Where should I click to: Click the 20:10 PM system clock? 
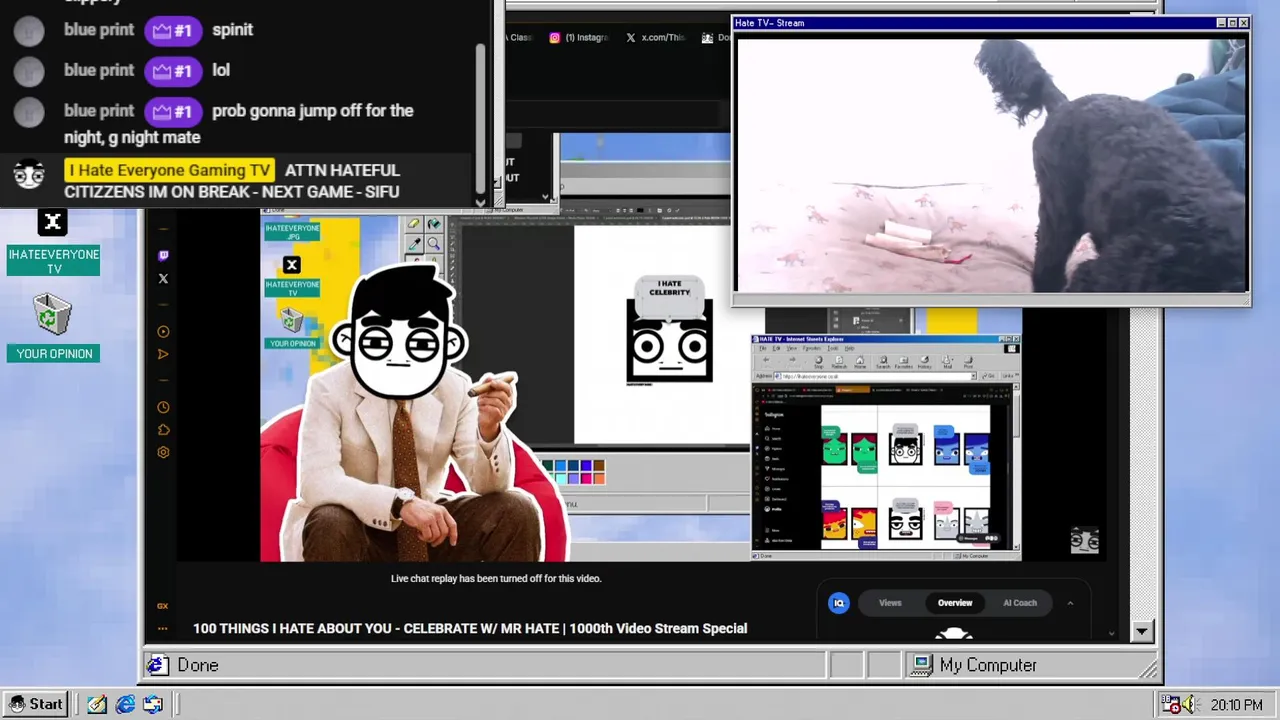1236,705
